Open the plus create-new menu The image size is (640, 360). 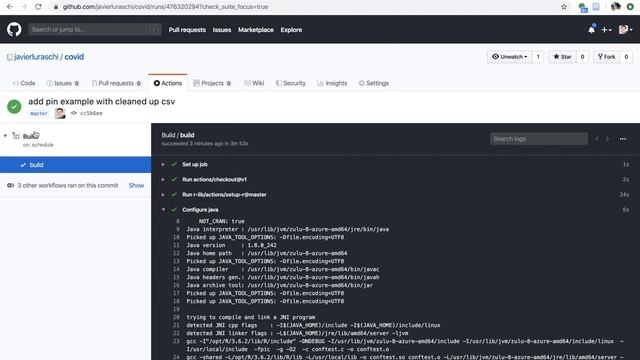(x=606, y=30)
